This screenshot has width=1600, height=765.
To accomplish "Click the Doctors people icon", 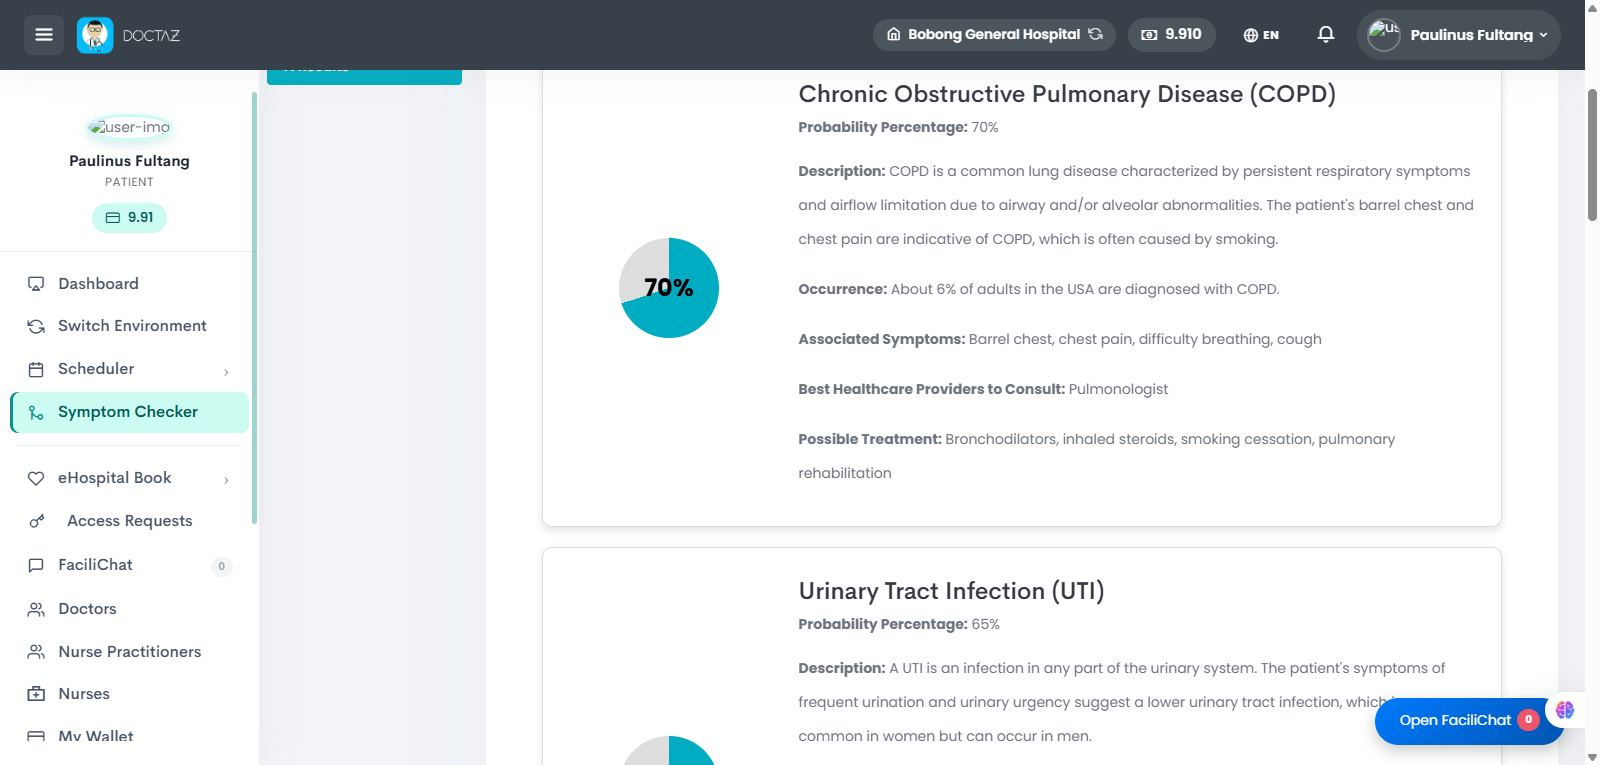I will tap(36, 609).
